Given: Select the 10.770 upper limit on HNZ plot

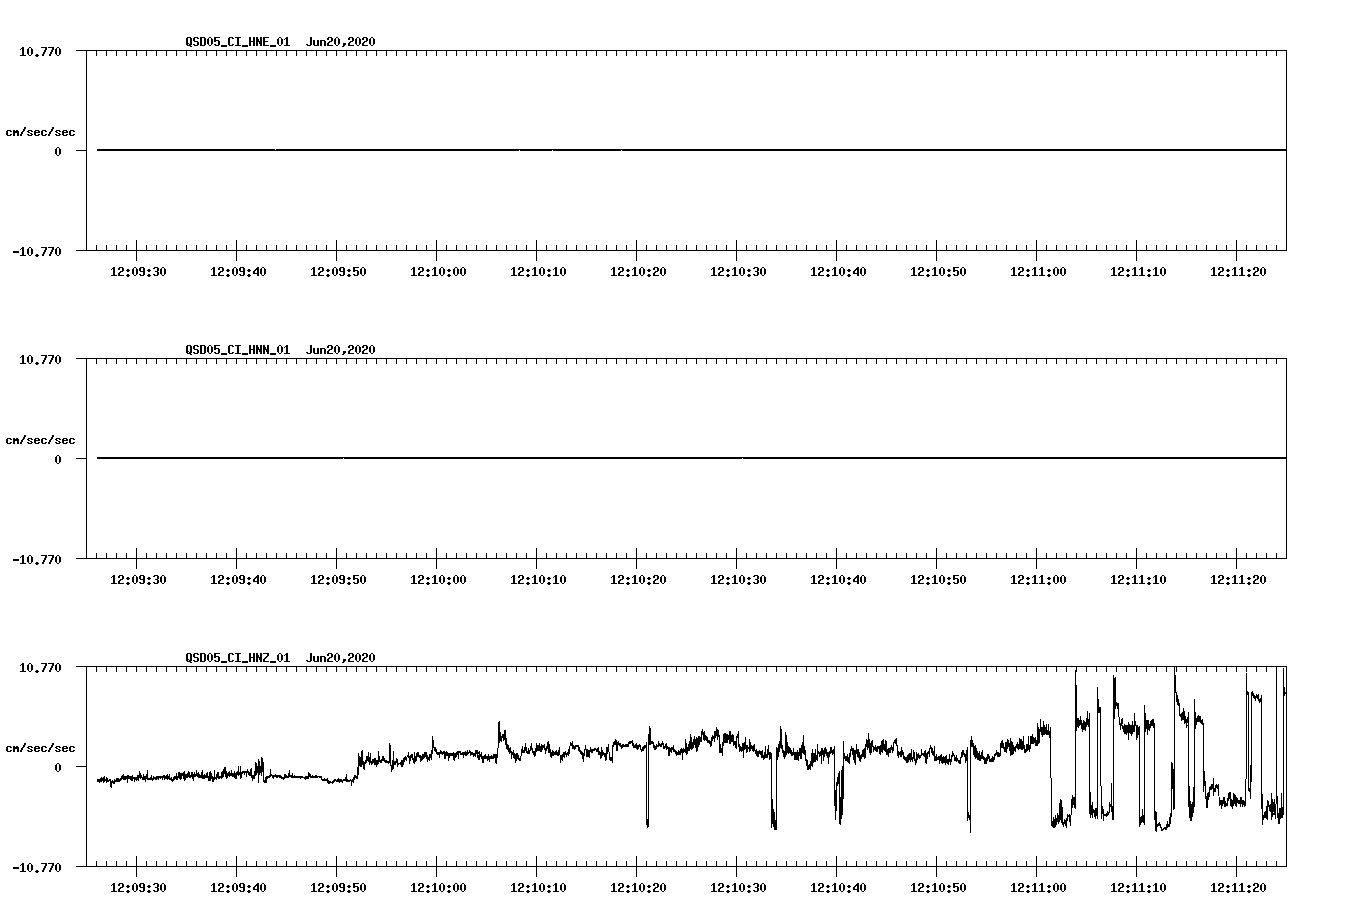Looking at the screenshot, I should pyautogui.click(x=40, y=667).
